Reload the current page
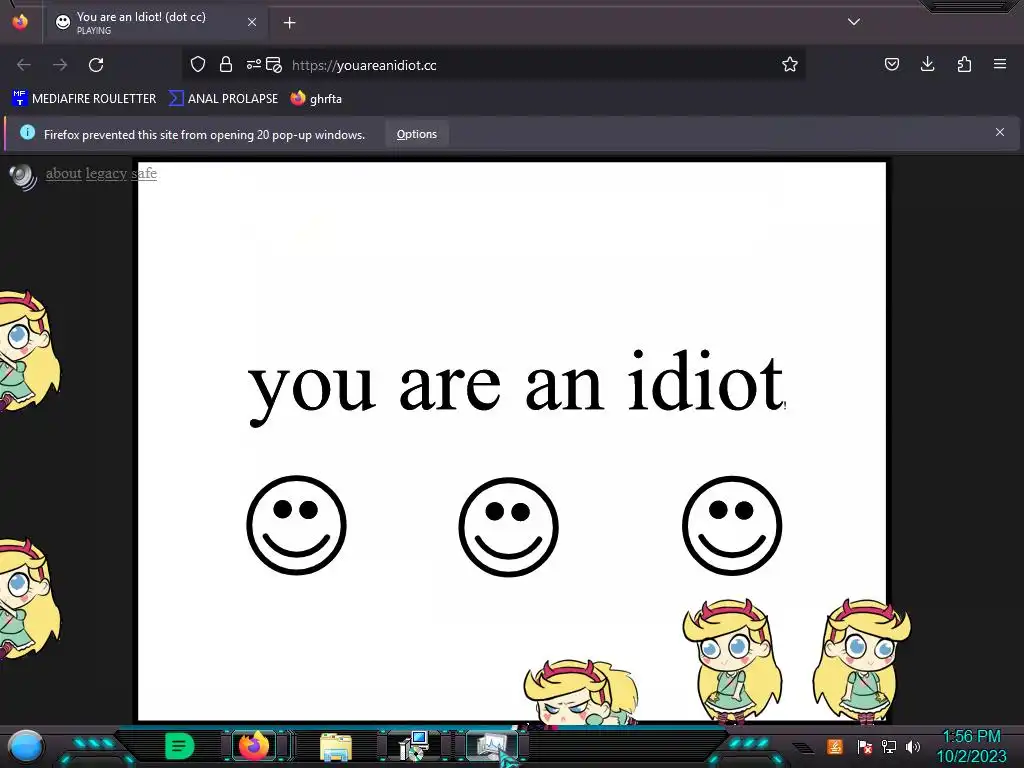 point(96,65)
